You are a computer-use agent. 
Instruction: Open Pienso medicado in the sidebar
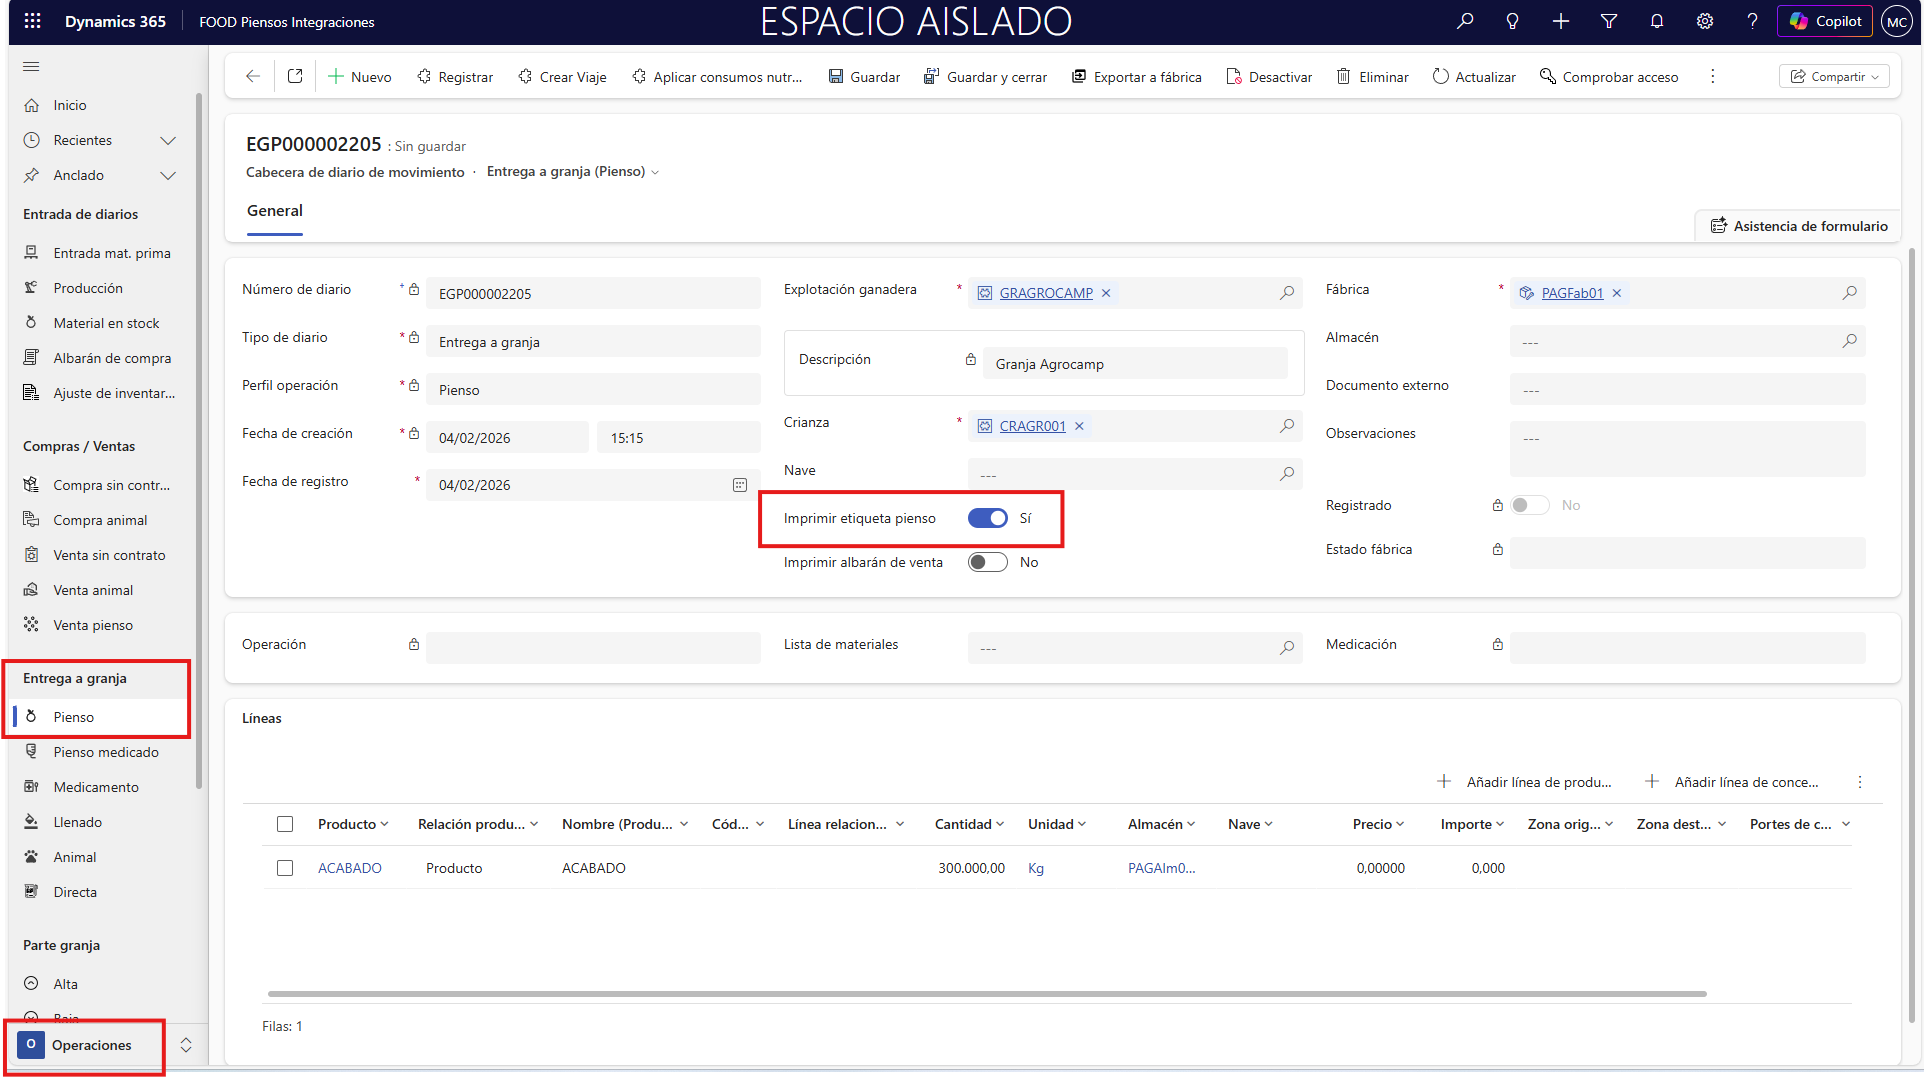[106, 752]
